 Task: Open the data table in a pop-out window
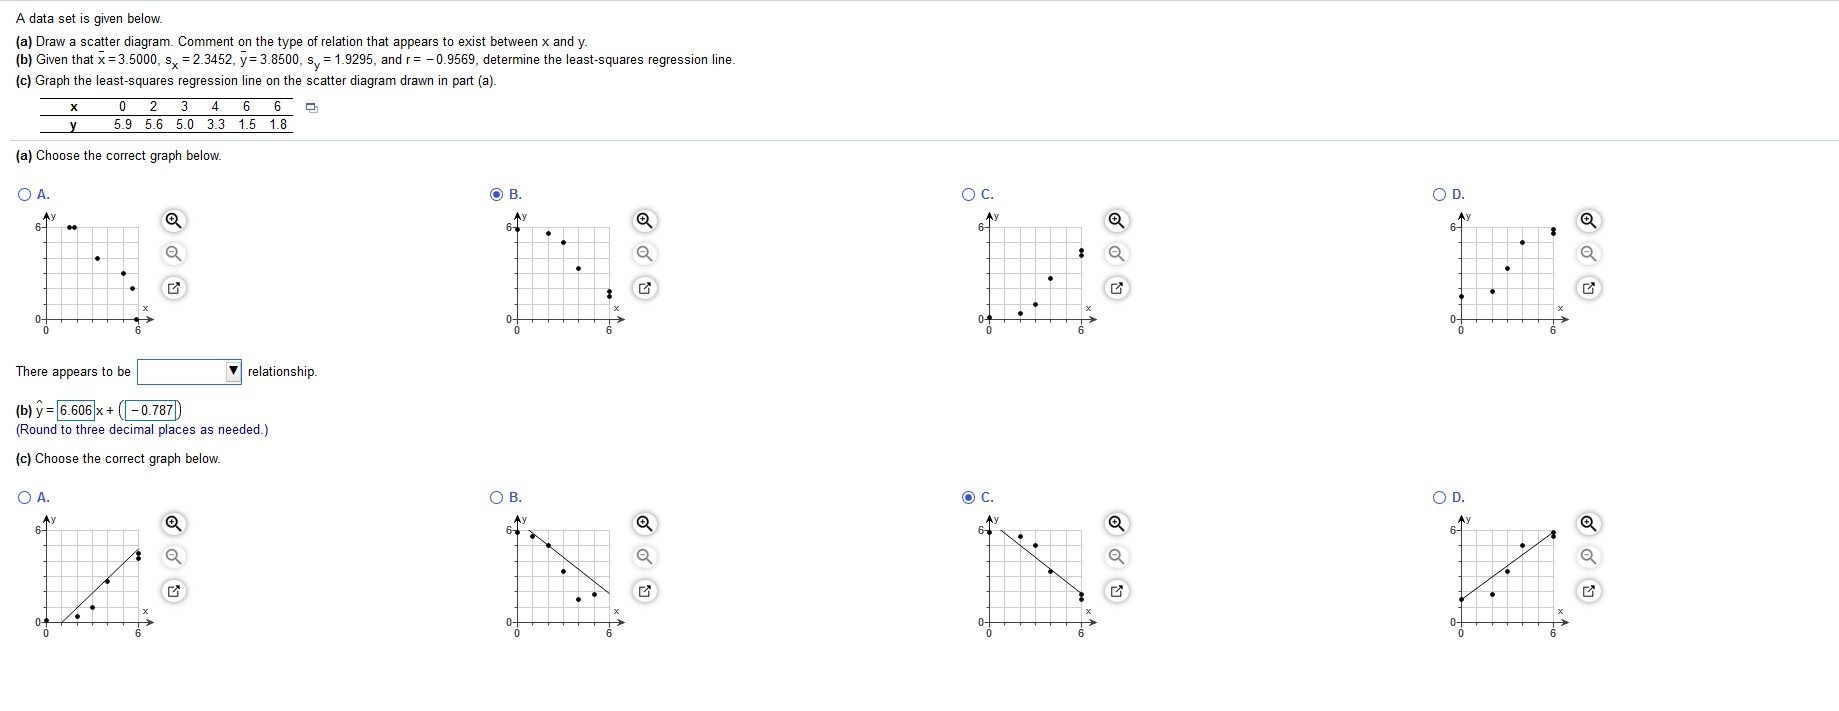pyautogui.click(x=312, y=107)
